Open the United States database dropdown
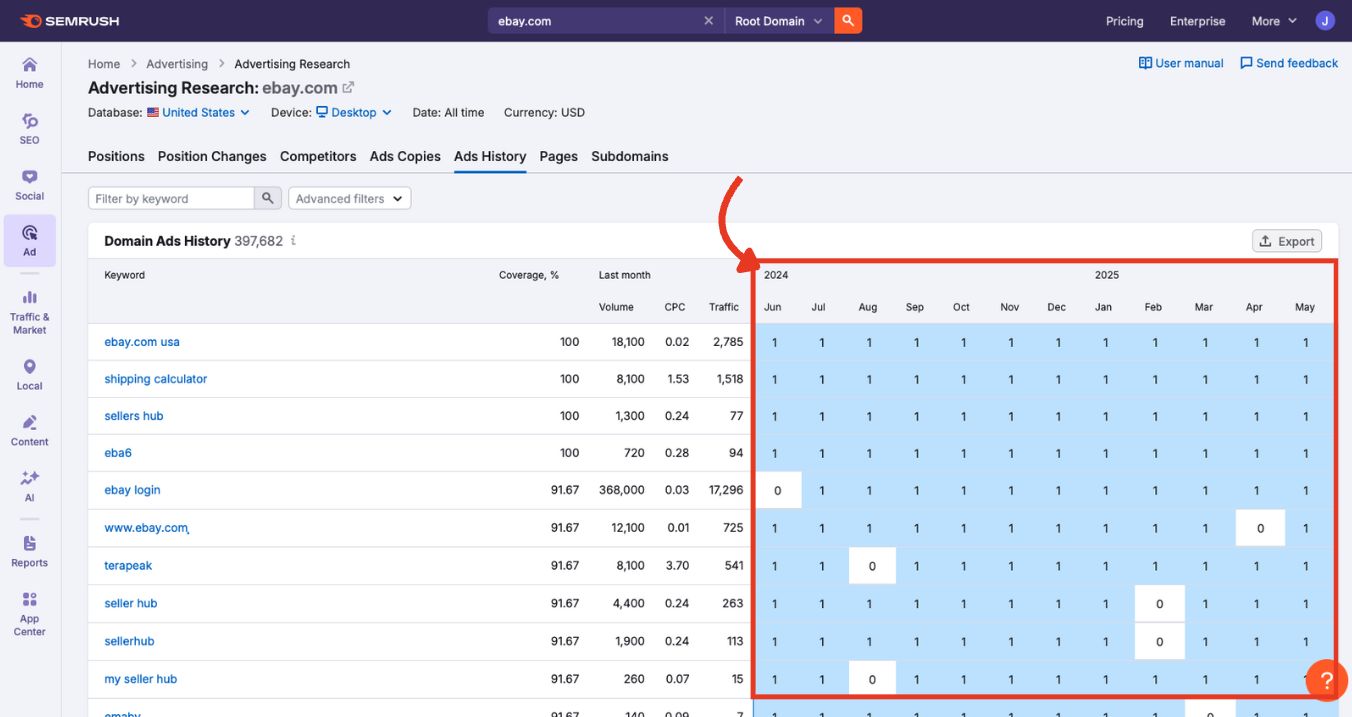 [x=199, y=113]
